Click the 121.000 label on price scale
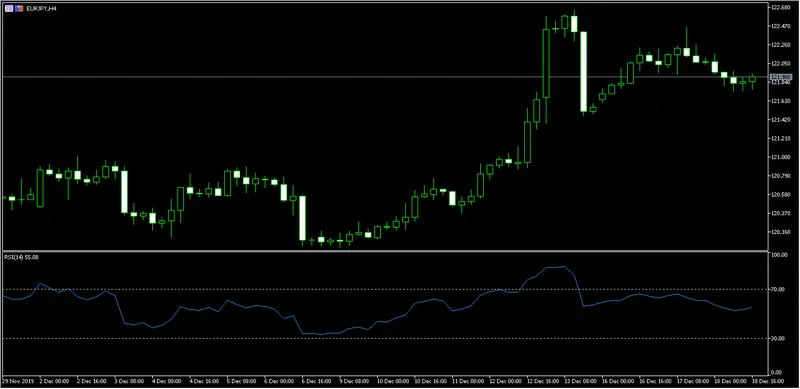 780,157
